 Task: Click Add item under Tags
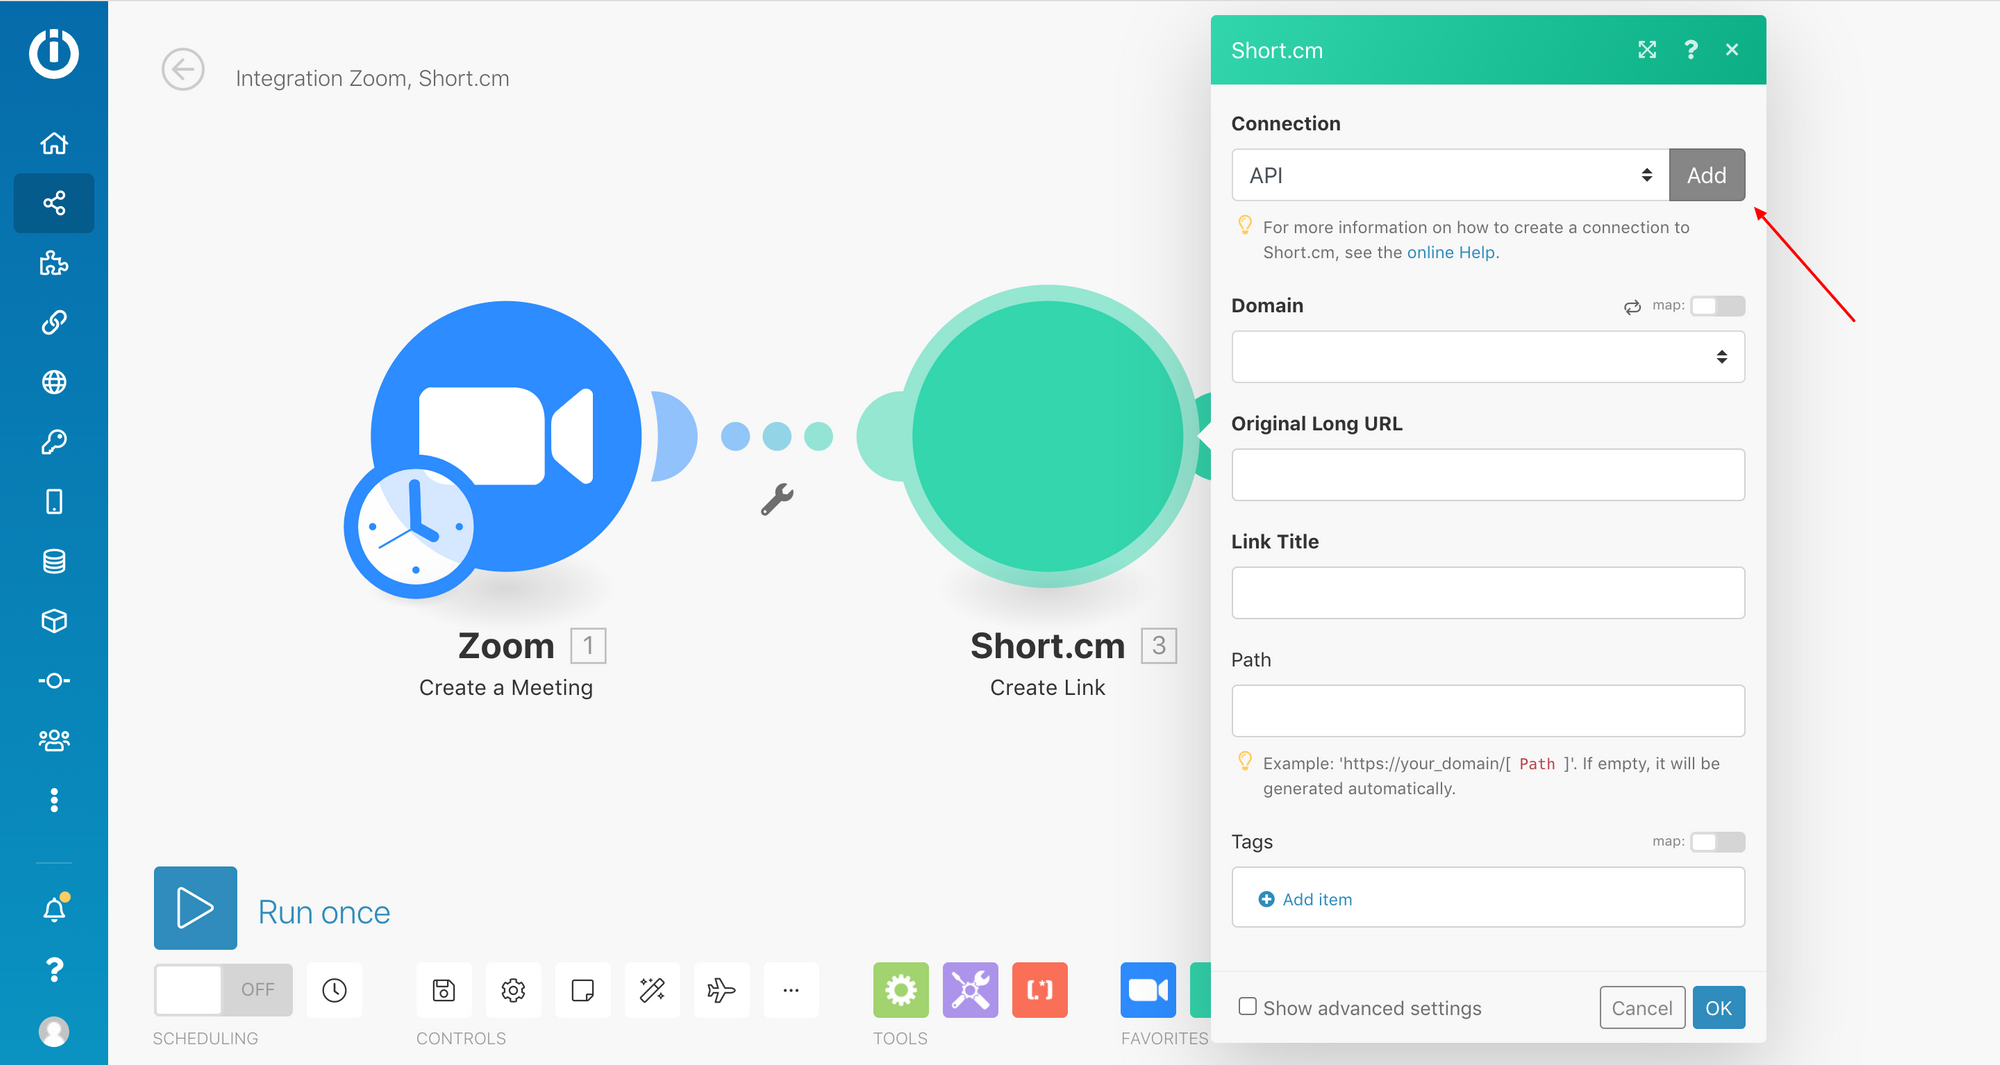pos(1305,899)
